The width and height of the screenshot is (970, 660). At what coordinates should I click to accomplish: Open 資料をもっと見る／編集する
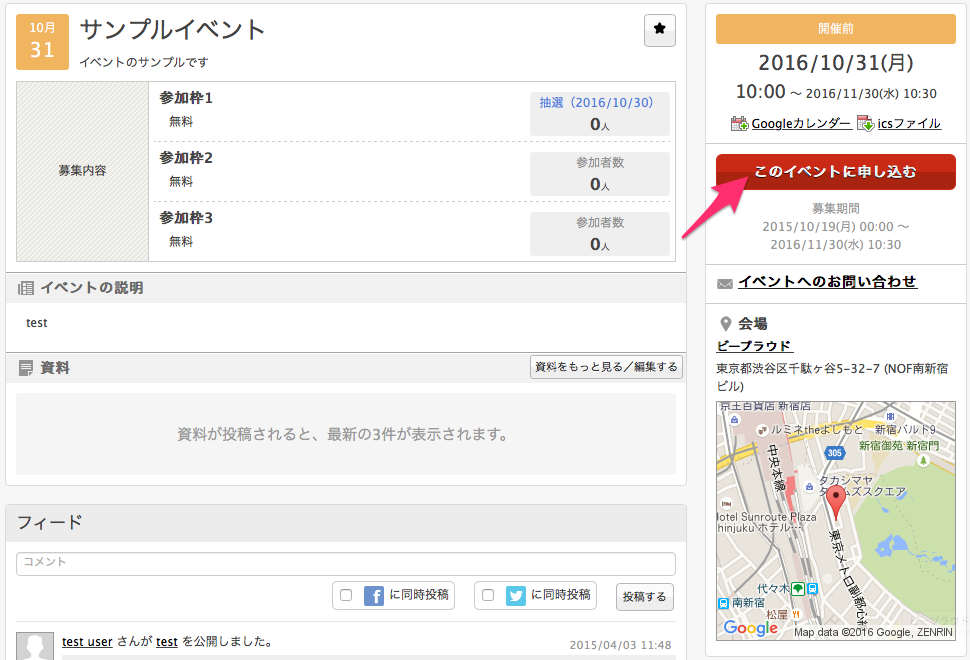click(x=606, y=367)
